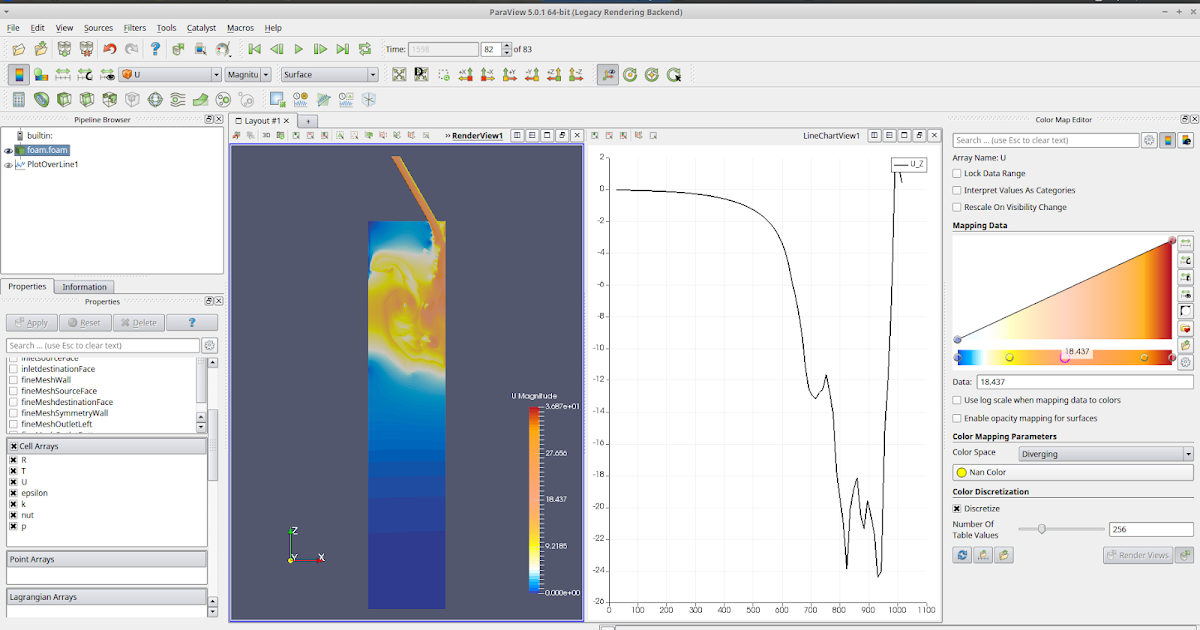Open the Color Space Diverging dropdown
1200x630 pixels.
1104,452
